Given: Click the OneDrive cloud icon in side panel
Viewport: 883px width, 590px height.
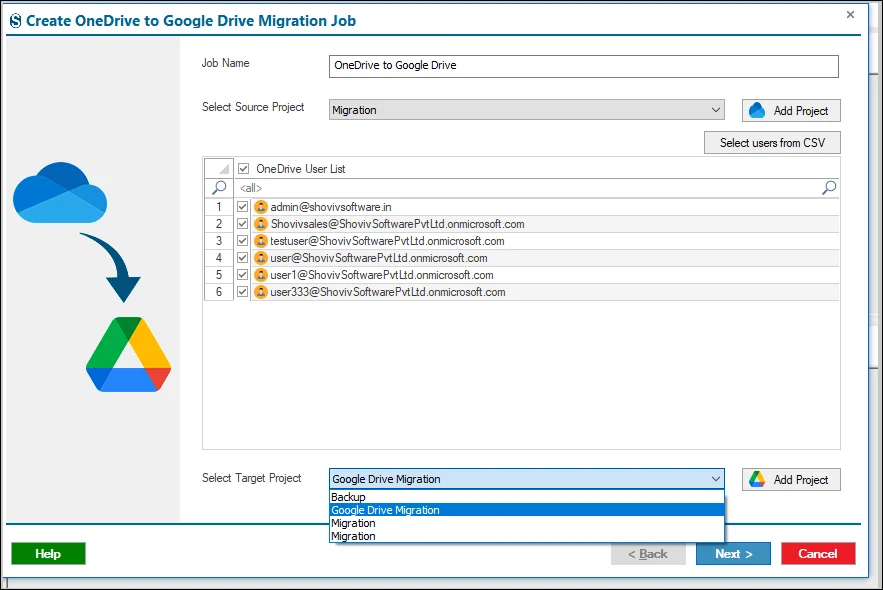Looking at the screenshot, I should click(x=60, y=192).
